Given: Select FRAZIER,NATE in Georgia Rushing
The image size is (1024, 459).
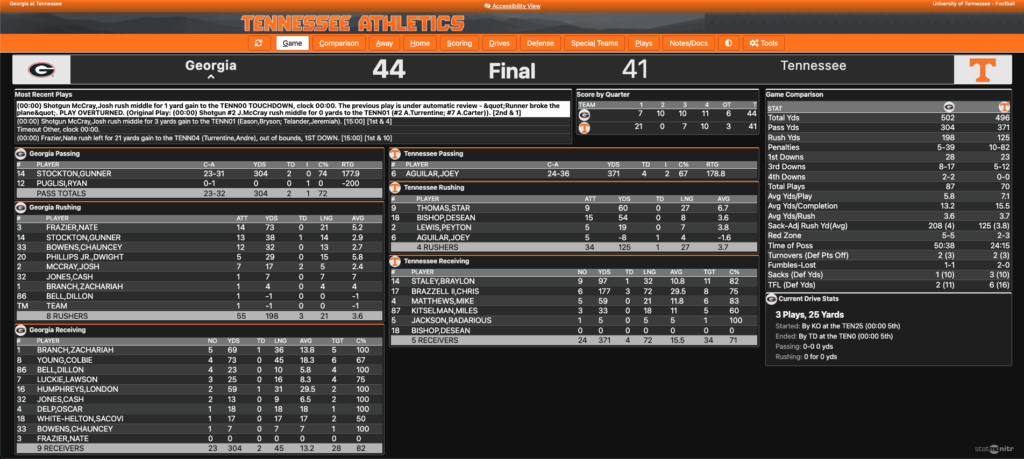Looking at the screenshot, I should [x=199, y=227].
